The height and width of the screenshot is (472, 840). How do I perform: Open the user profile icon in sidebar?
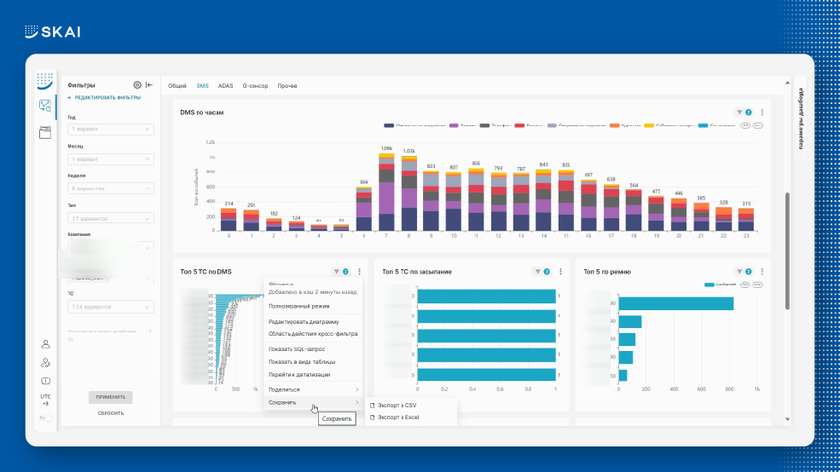pyautogui.click(x=45, y=344)
